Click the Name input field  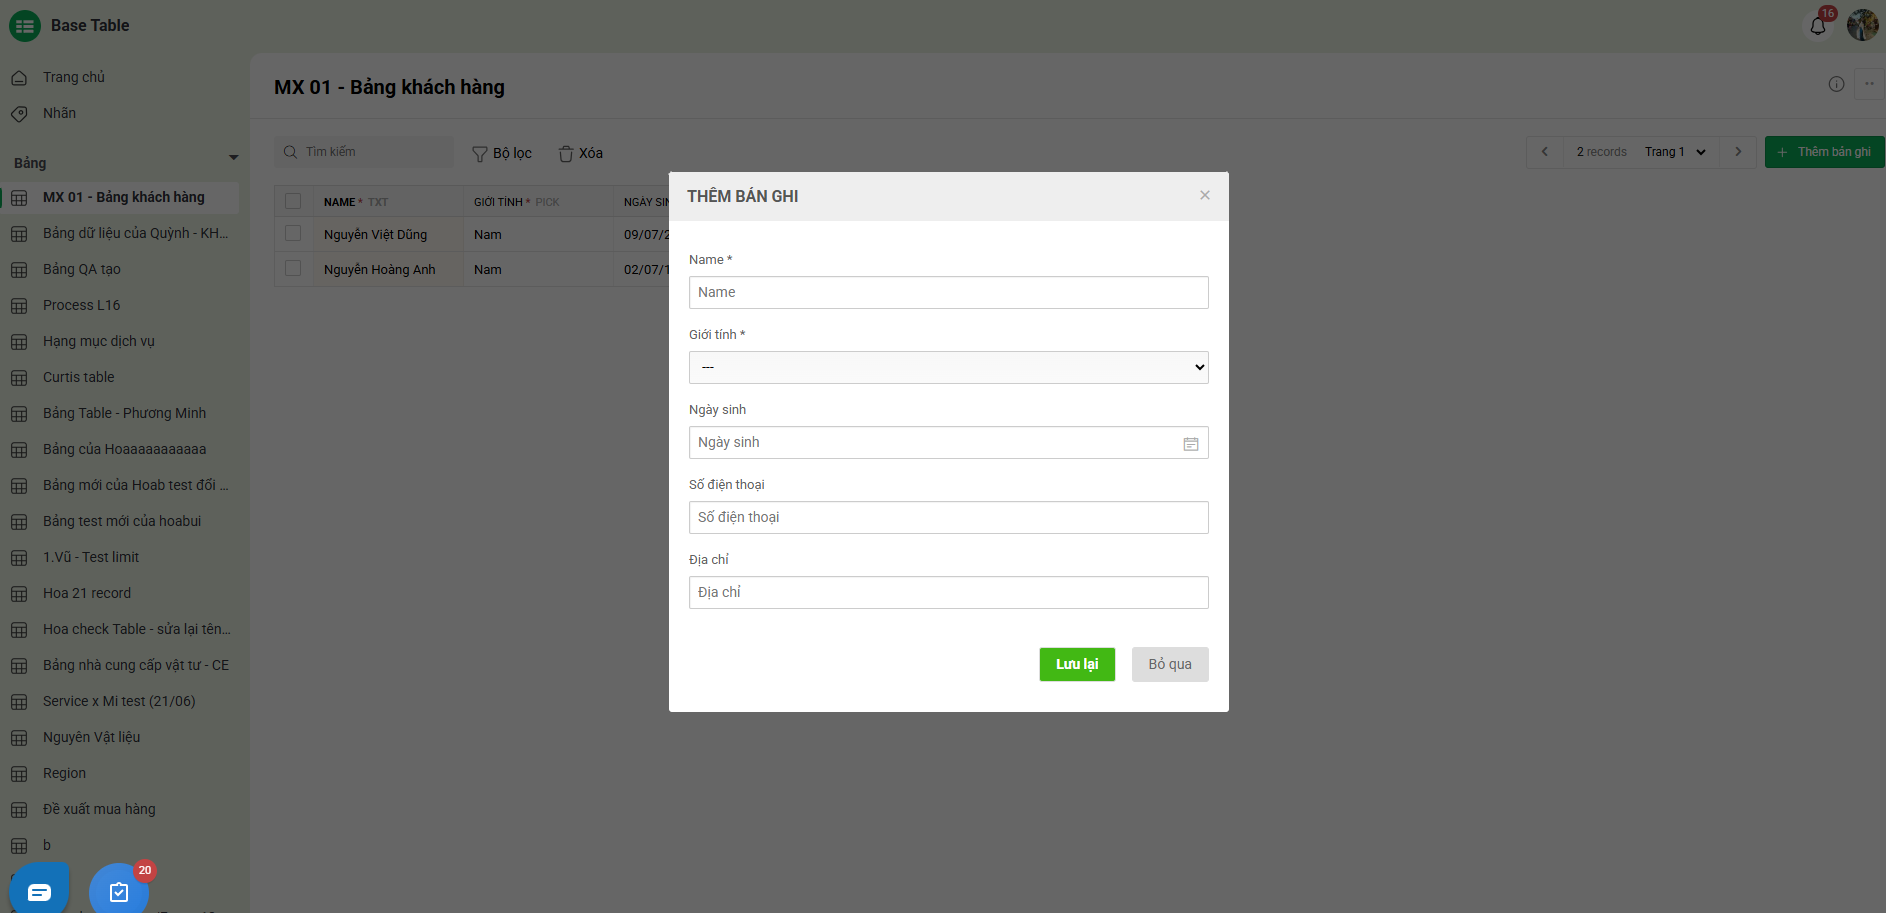(x=948, y=292)
